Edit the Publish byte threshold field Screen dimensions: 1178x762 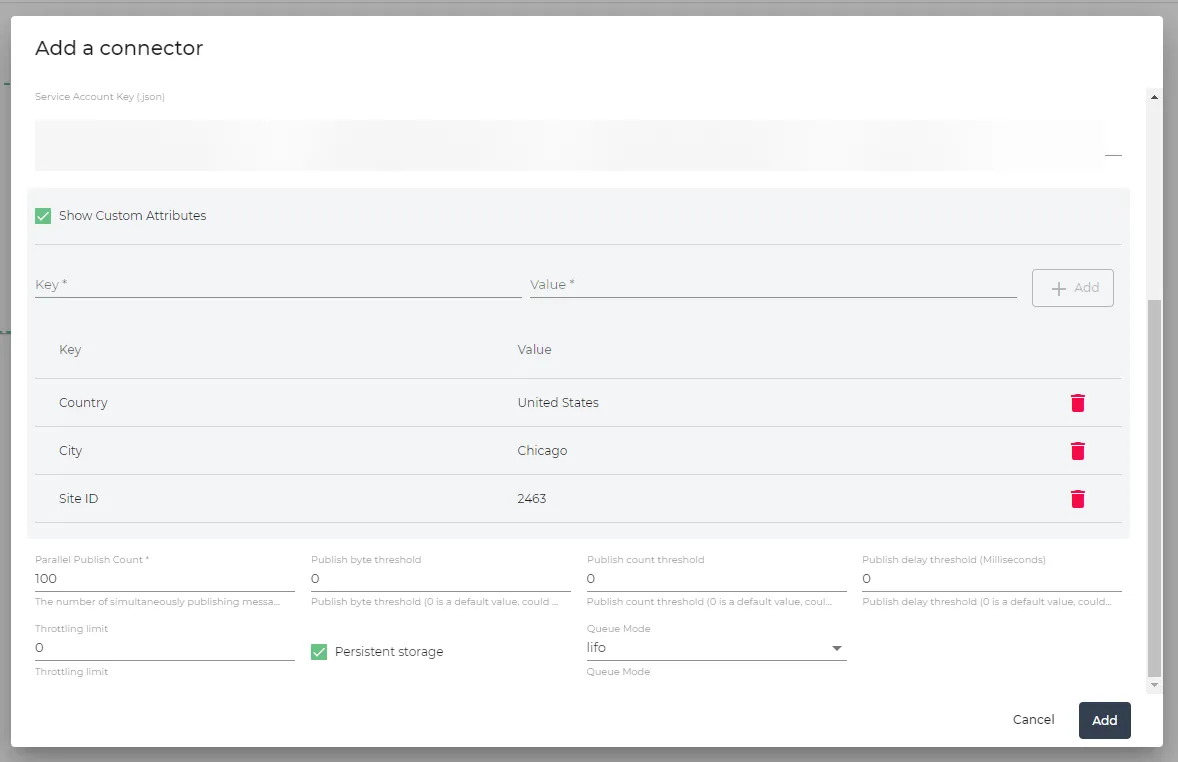[x=440, y=579]
